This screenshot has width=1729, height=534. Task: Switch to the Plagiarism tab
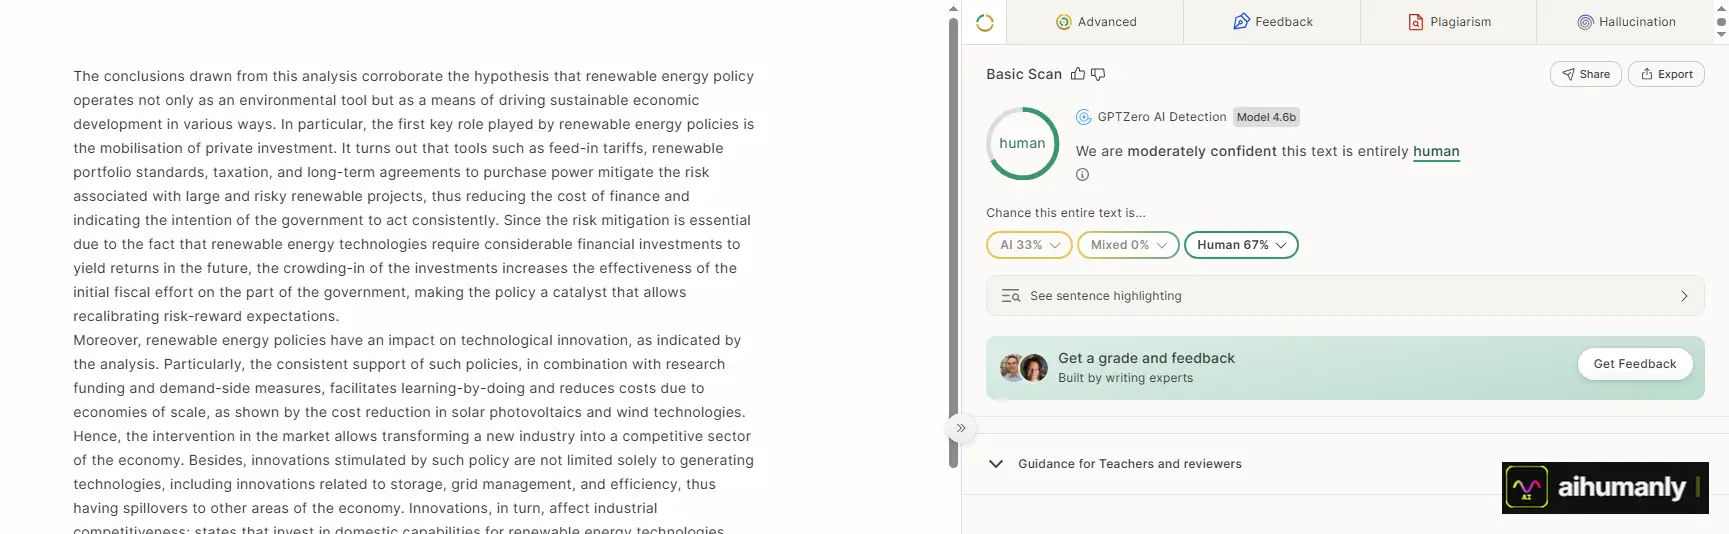1448,22
